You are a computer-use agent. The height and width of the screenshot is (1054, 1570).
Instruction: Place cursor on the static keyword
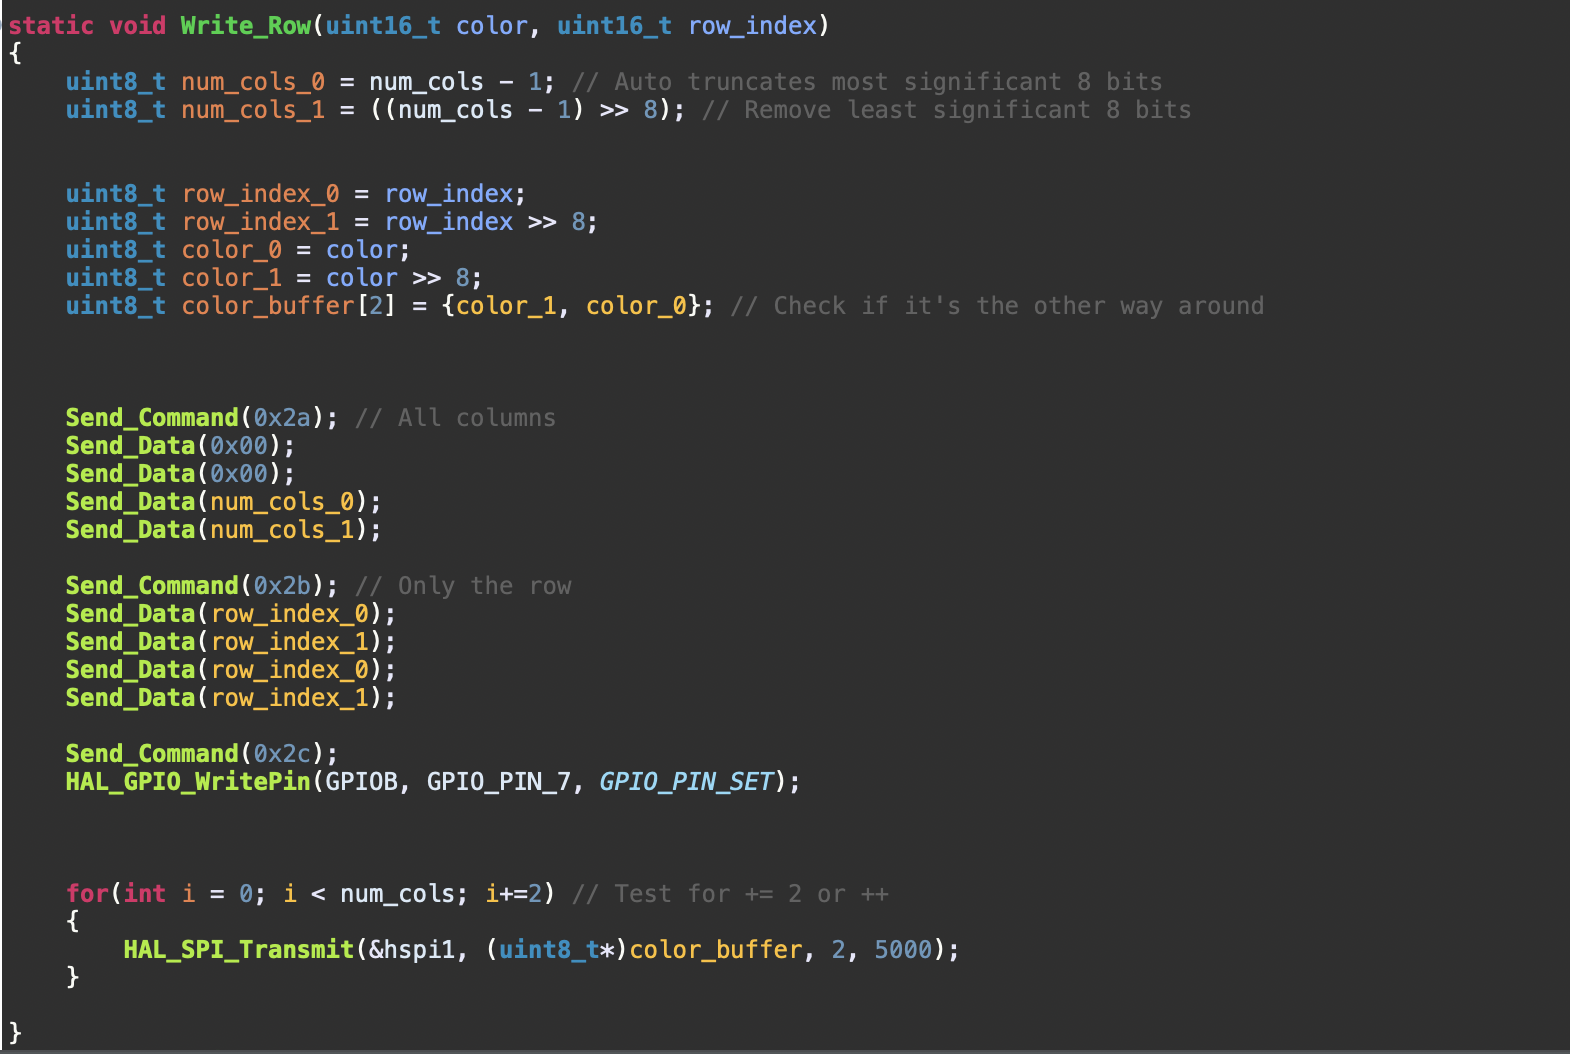[51, 26]
